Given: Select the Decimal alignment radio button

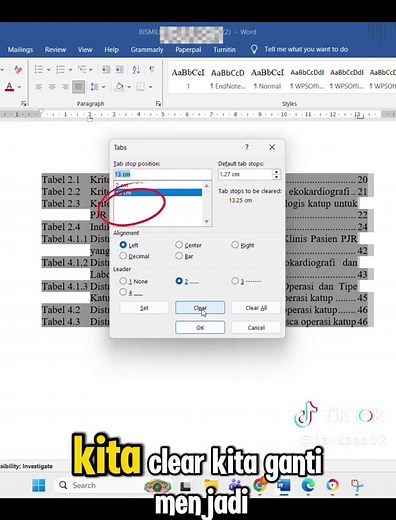Looking at the screenshot, I should click(123, 256).
